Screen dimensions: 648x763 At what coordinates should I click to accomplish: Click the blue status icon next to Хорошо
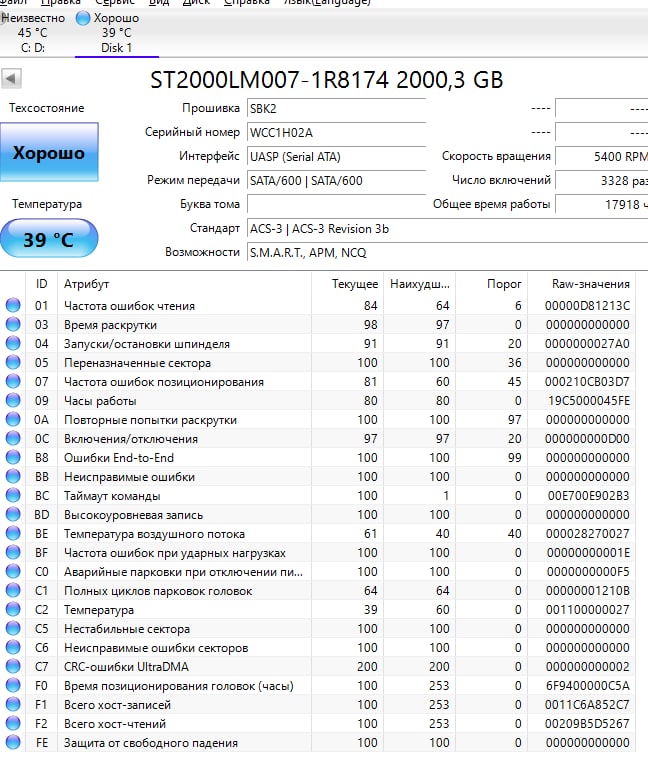point(83,18)
